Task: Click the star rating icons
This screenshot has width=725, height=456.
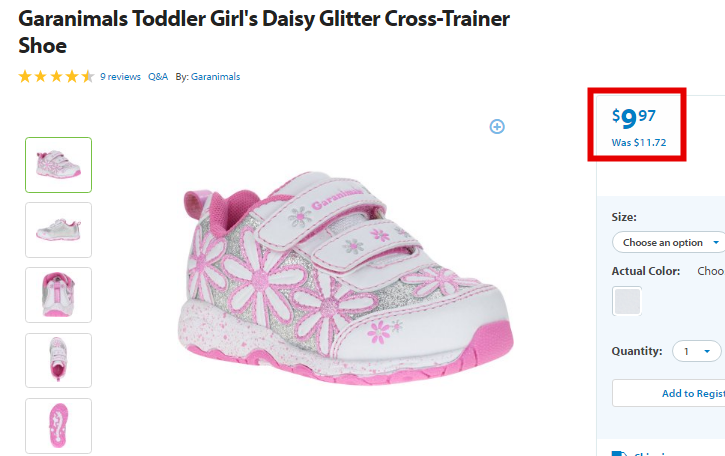Action: (56, 76)
